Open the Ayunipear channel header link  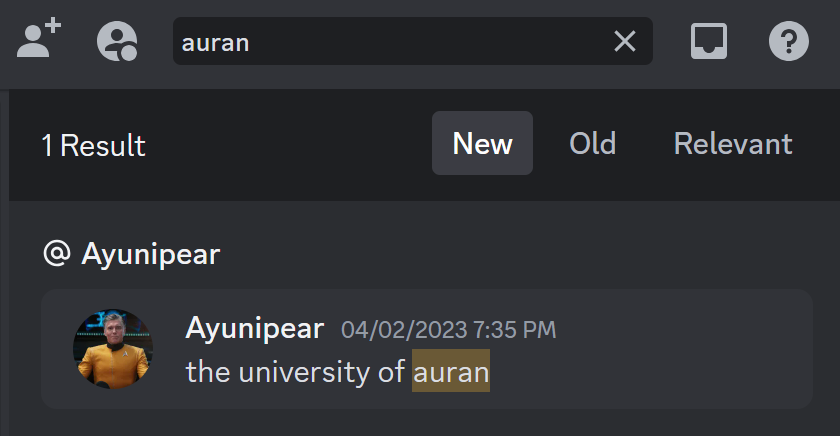150,254
